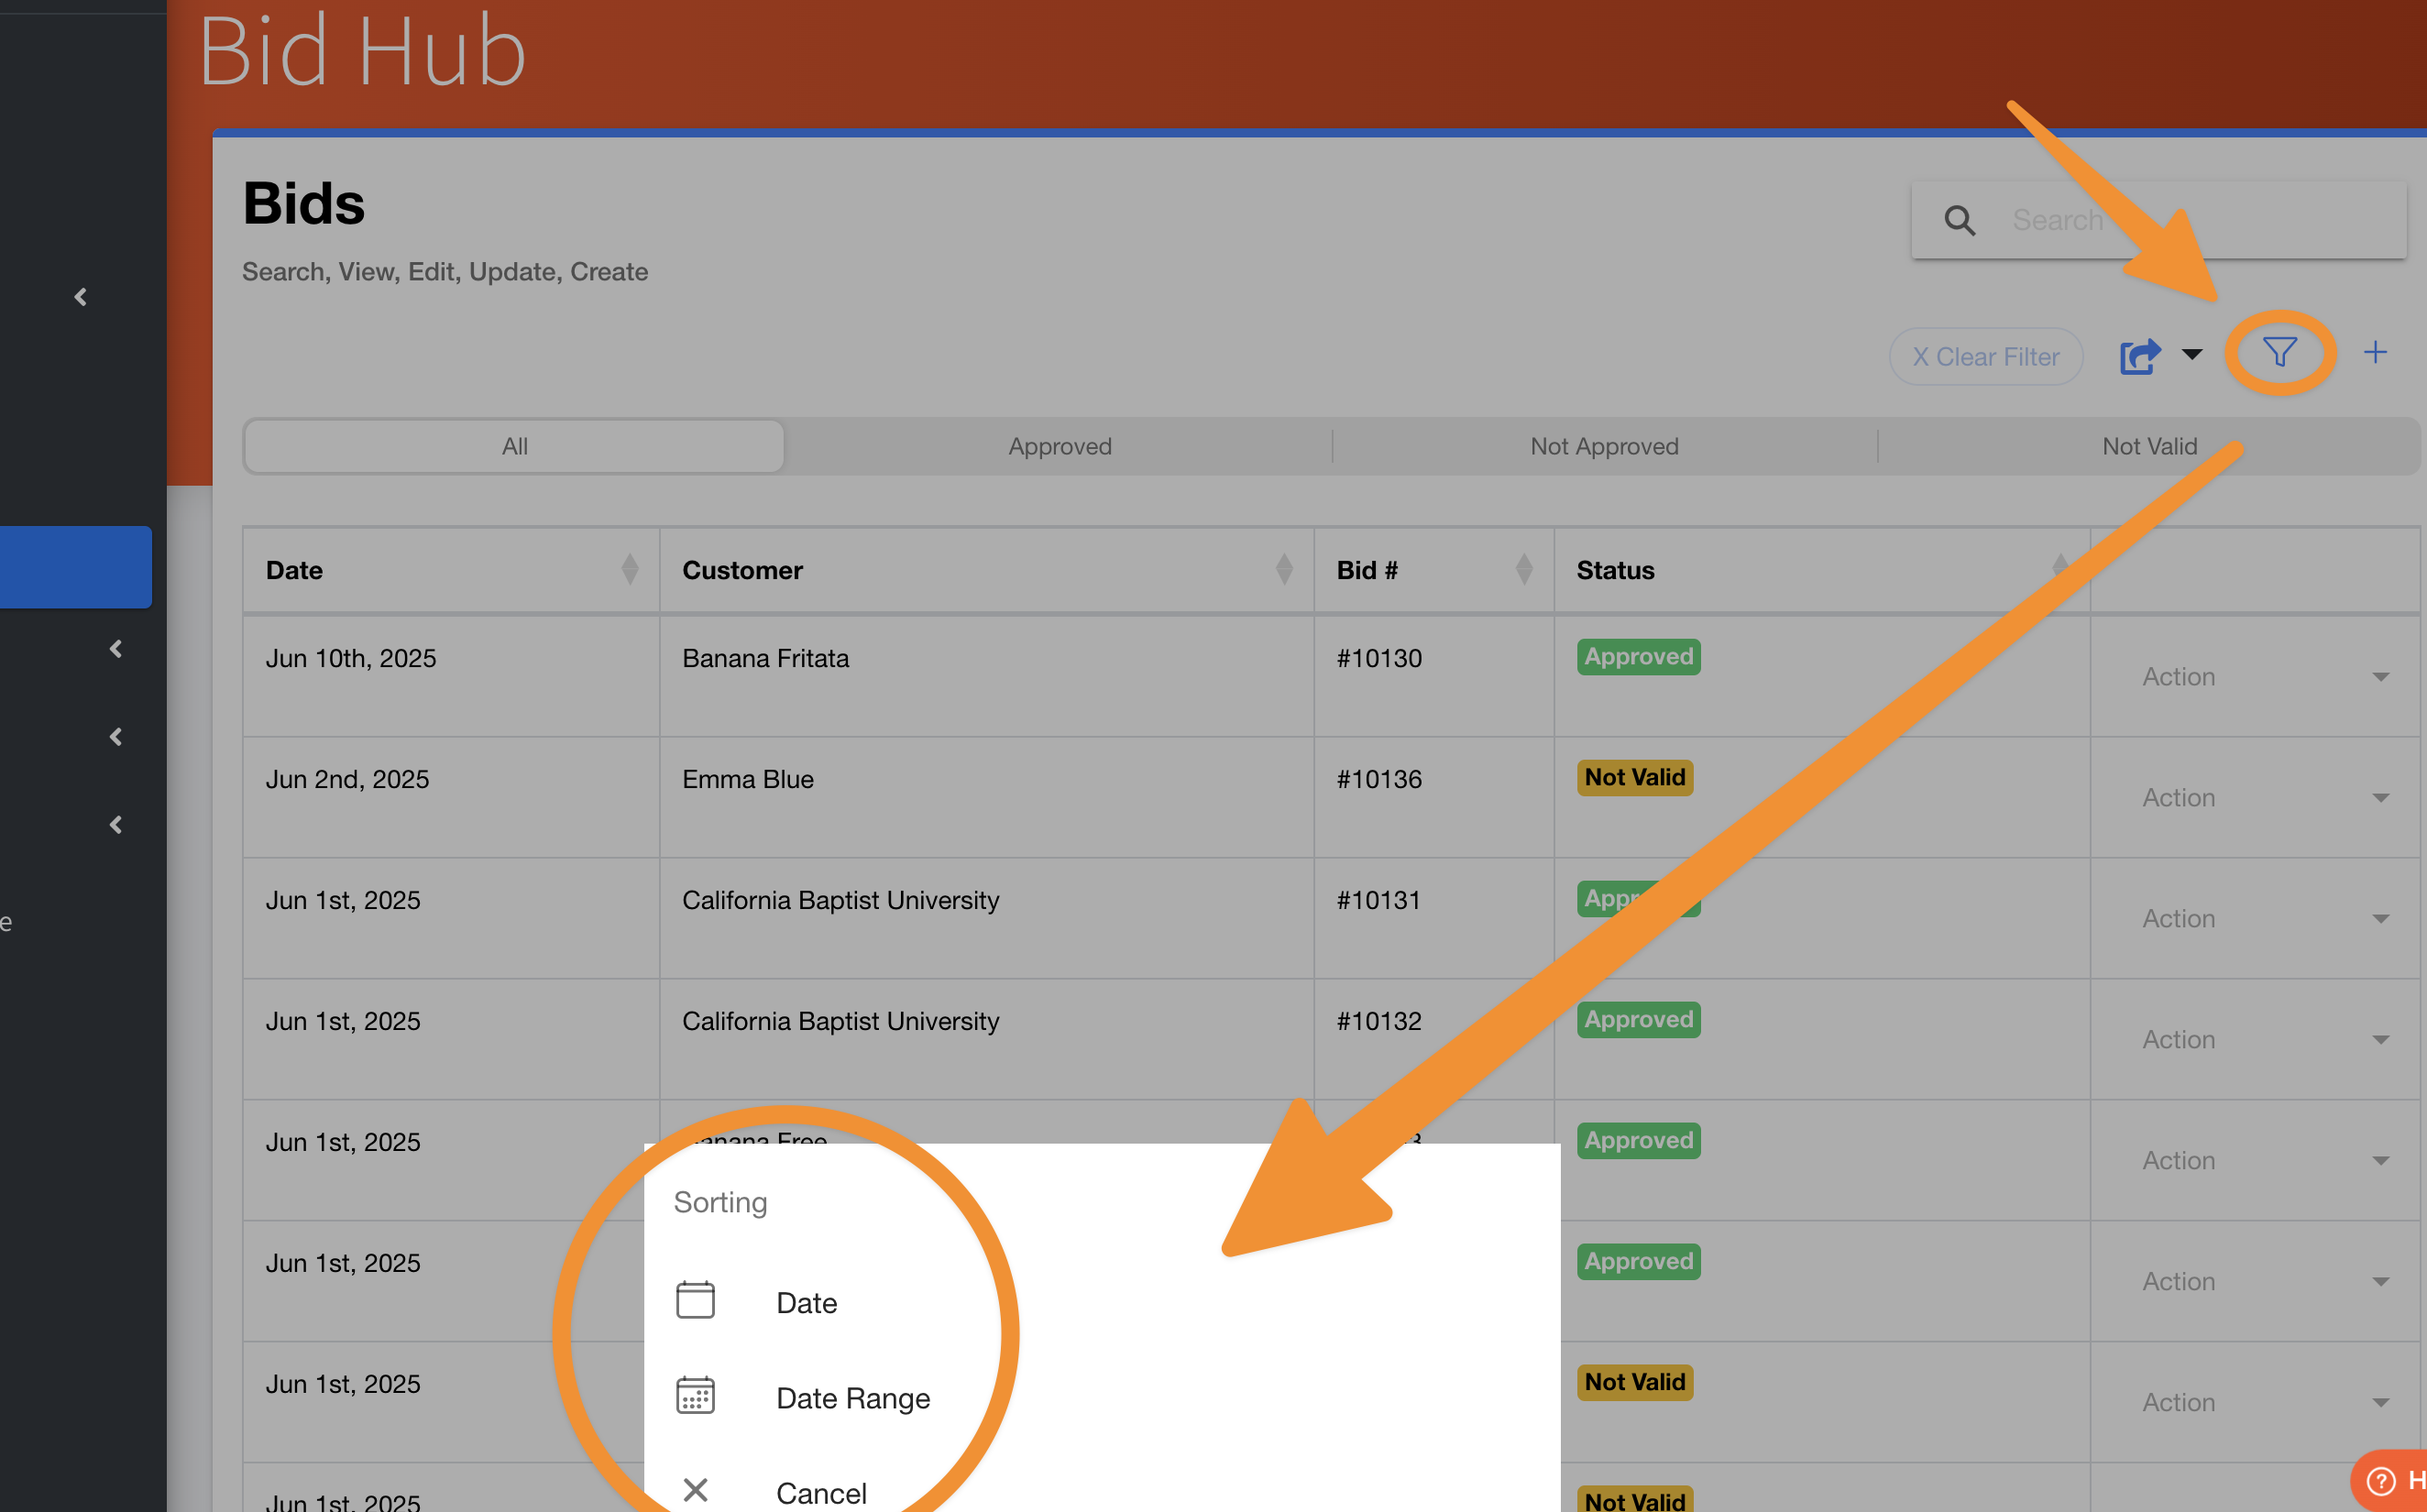
Task: Click the plus icon to add bid
Action: pos(2375,352)
